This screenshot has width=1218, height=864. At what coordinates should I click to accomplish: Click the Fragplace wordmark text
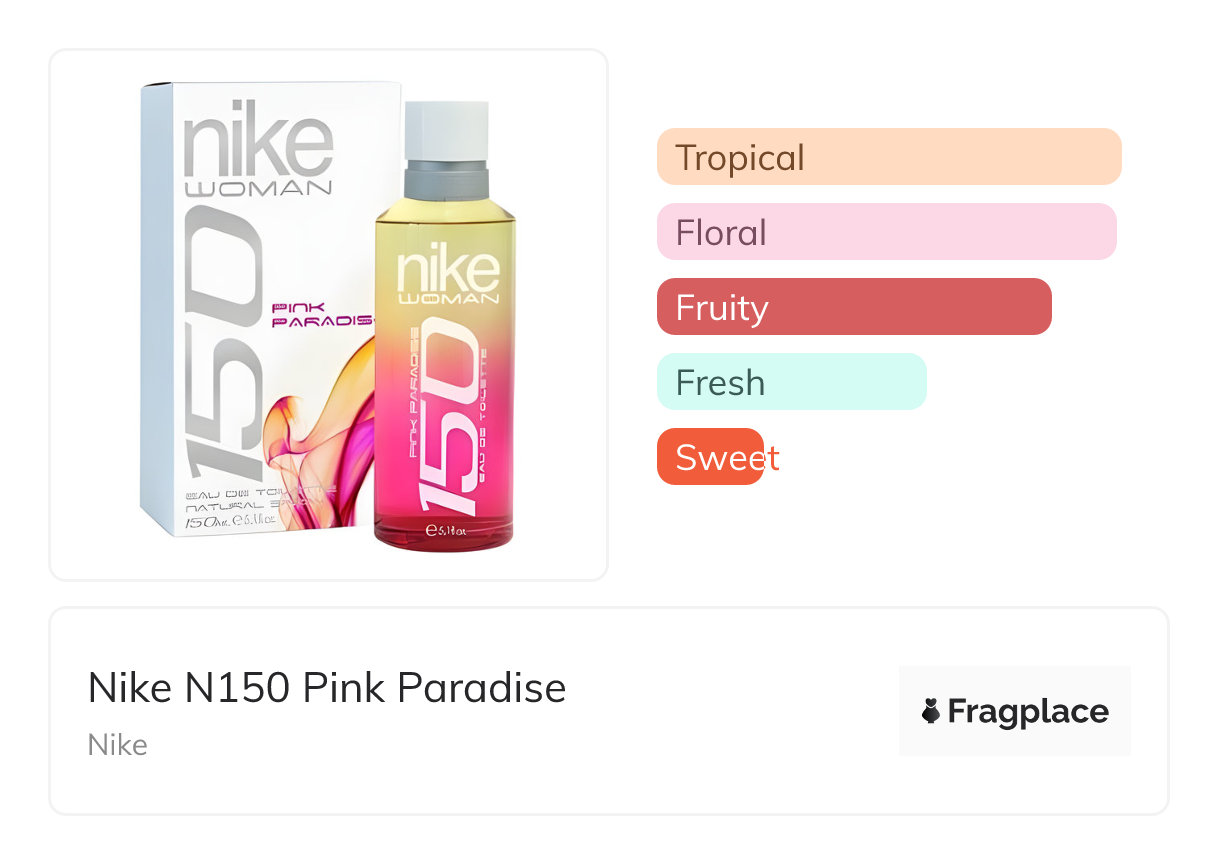pos(1027,711)
